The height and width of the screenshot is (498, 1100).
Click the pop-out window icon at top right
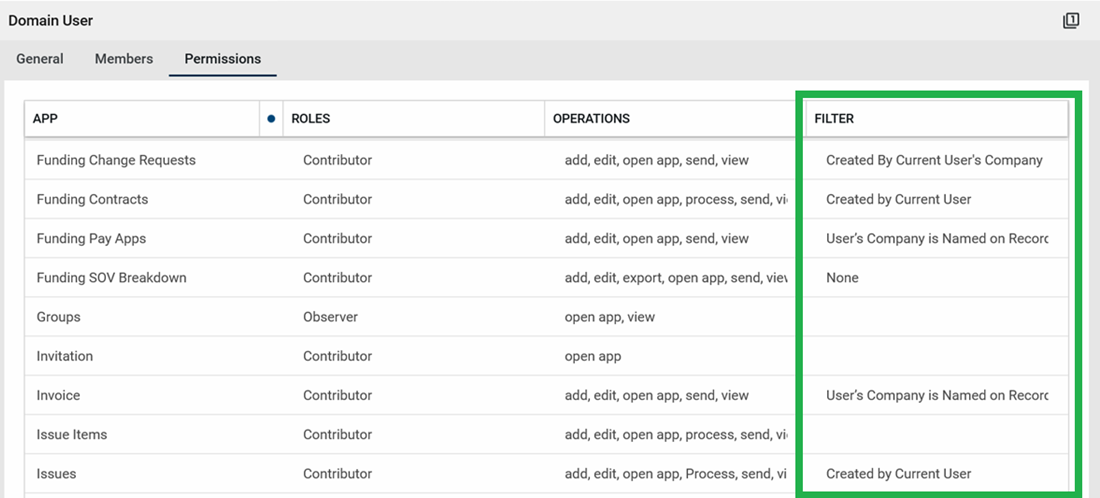click(x=1071, y=20)
